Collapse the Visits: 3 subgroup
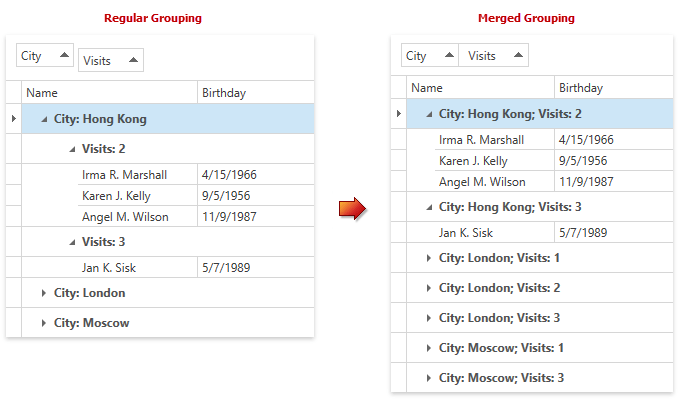This screenshot has width=679, height=400. point(72,242)
